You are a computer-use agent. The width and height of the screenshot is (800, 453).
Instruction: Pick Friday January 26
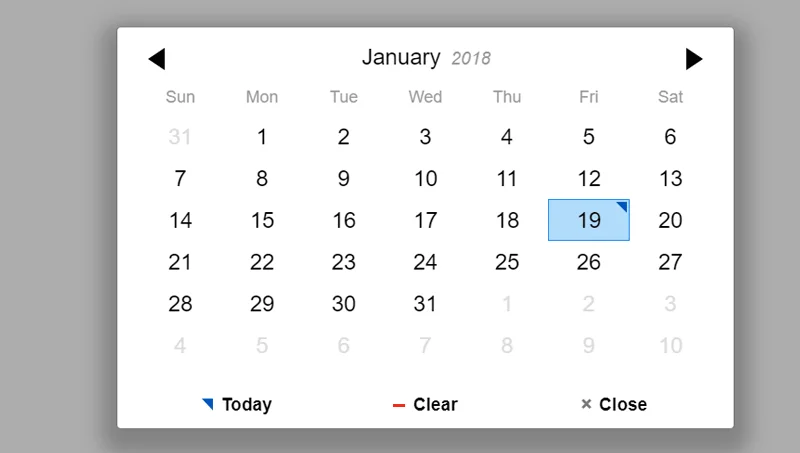tap(589, 262)
